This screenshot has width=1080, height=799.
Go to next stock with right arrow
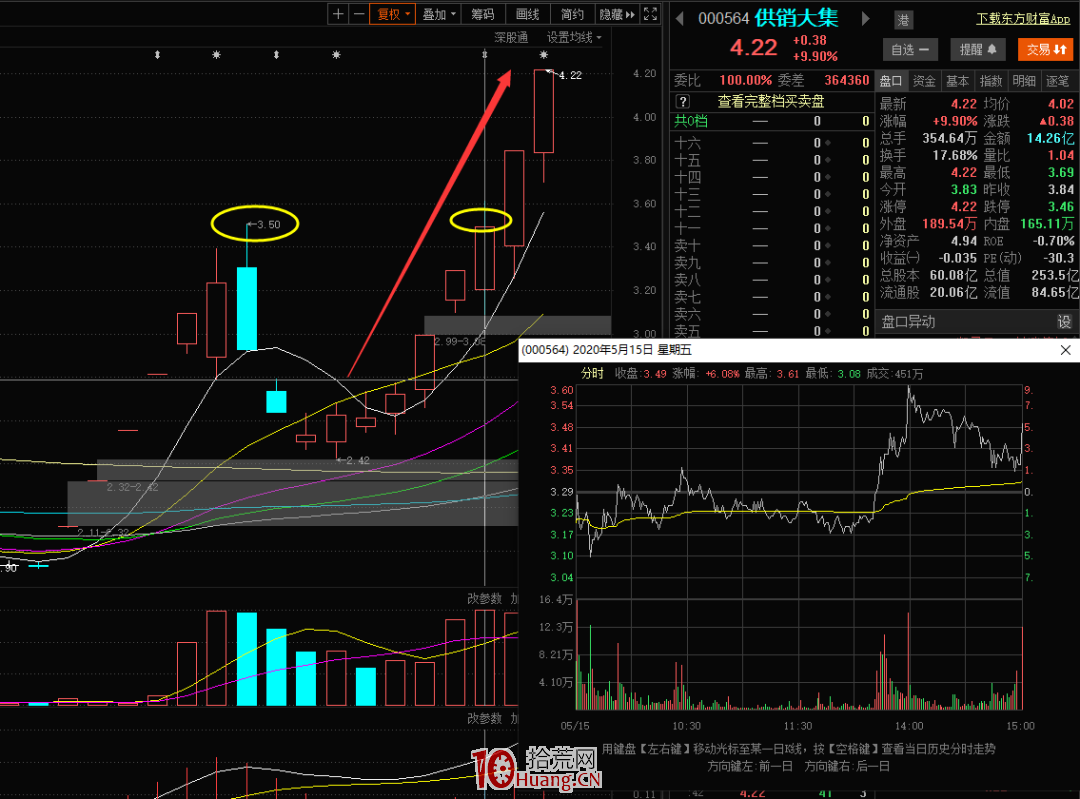(x=866, y=19)
